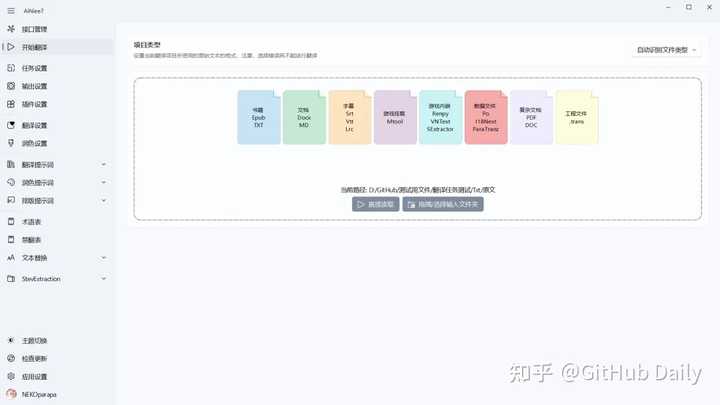Select the orange Srt Vtt Lrc subtitle card
The image size is (720, 405).
(349, 118)
